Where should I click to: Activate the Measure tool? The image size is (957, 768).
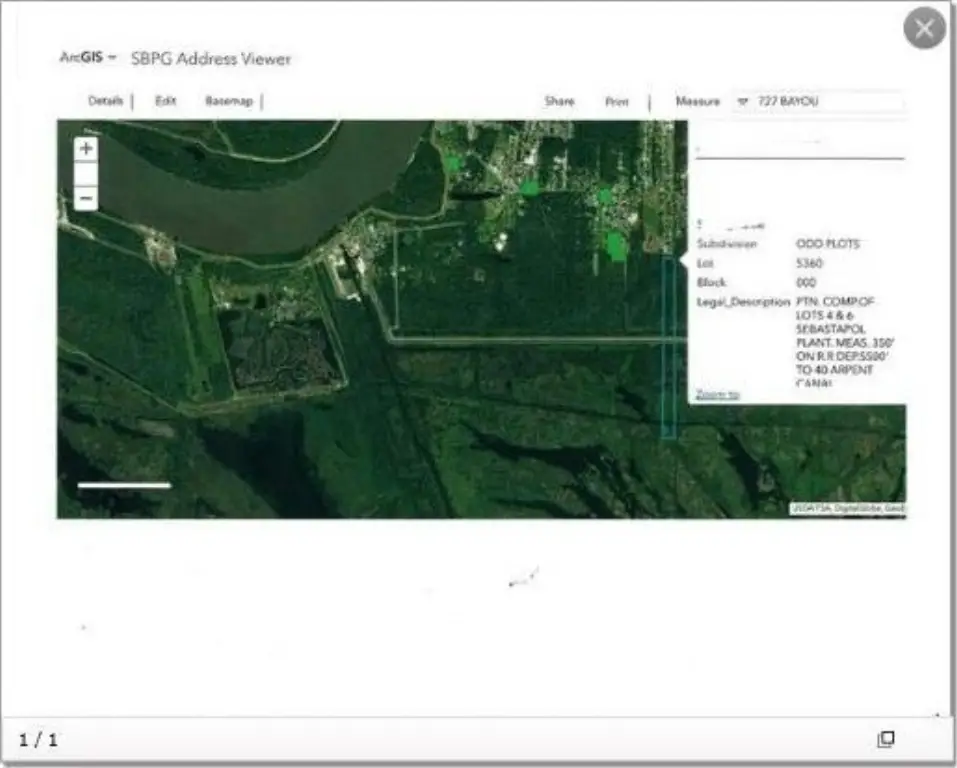[697, 102]
